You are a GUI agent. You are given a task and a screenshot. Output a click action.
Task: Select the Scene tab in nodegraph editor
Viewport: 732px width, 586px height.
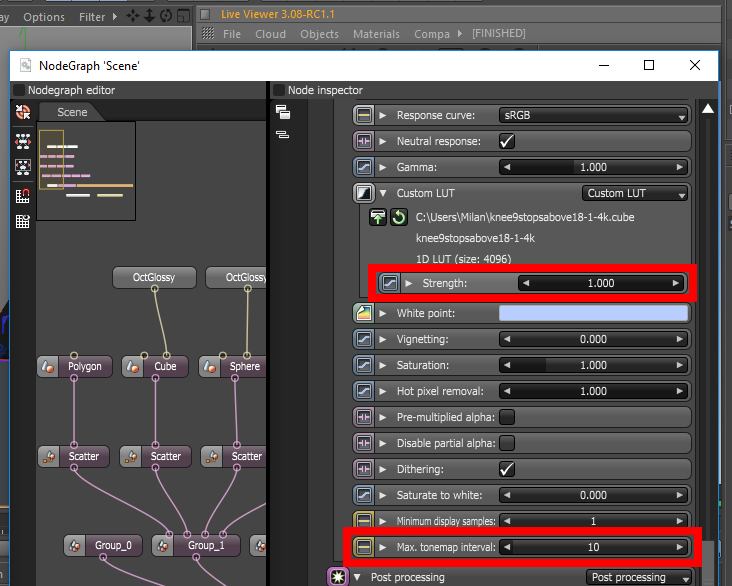tap(72, 112)
